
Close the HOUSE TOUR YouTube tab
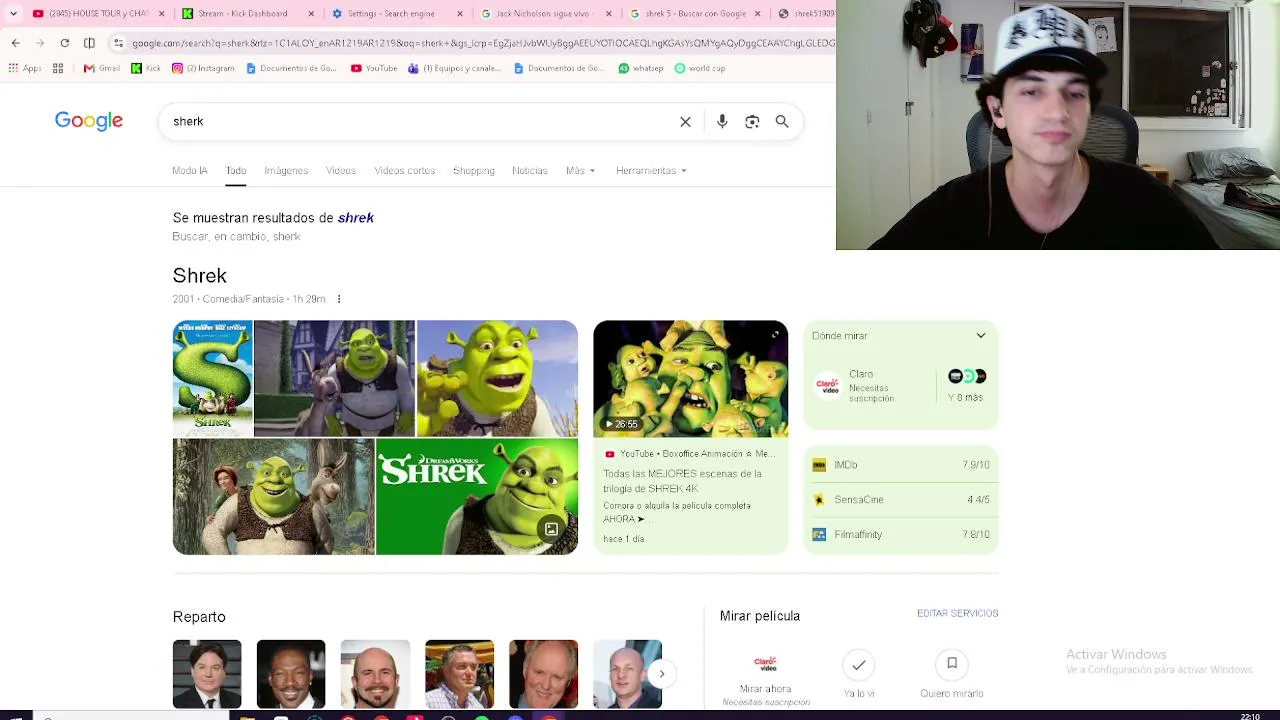[x=160, y=14]
